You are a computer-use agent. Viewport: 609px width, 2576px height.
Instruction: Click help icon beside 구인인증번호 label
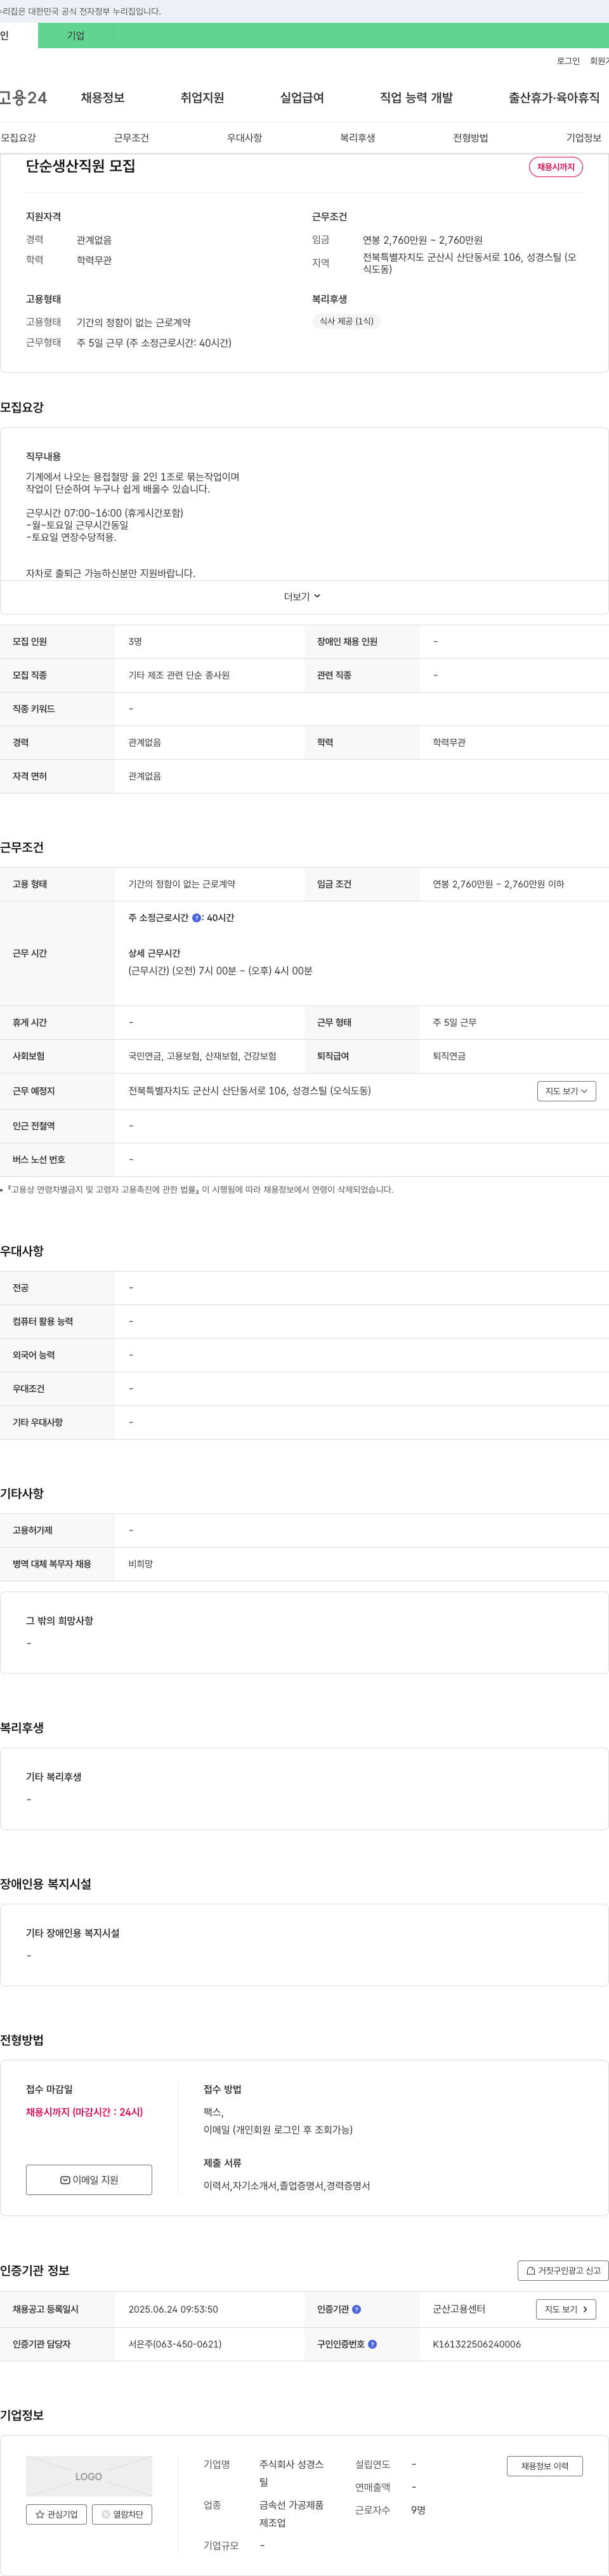pyautogui.click(x=372, y=2343)
